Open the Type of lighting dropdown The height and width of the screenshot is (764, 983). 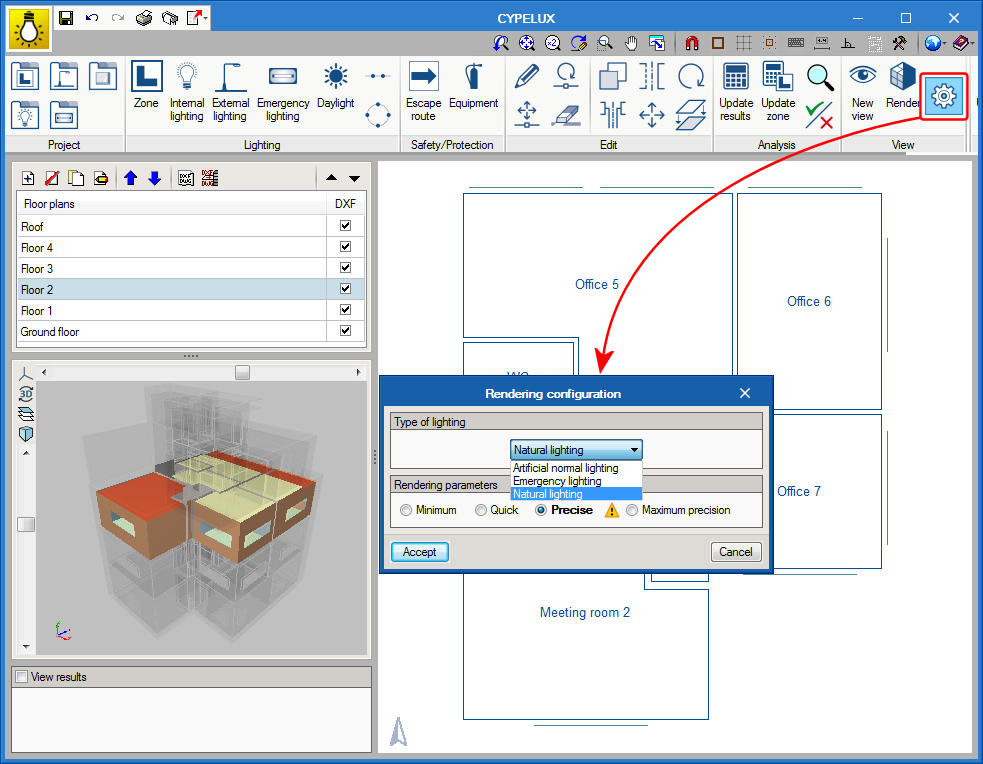pyautogui.click(x=576, y=450)
